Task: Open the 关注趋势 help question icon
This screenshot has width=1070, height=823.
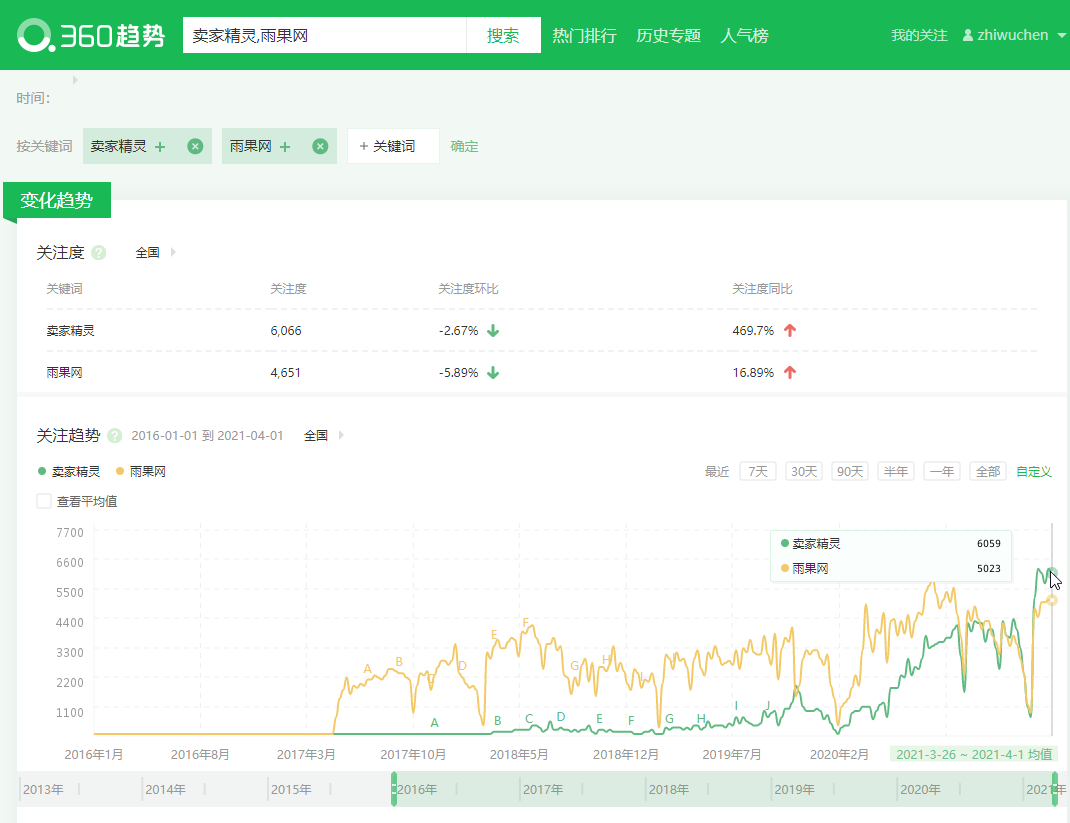Action: (115, 436)
